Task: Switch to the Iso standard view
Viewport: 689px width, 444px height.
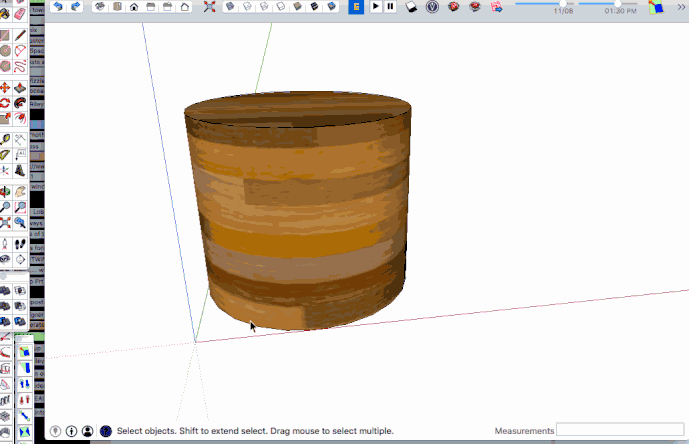Action: point(100,7)
